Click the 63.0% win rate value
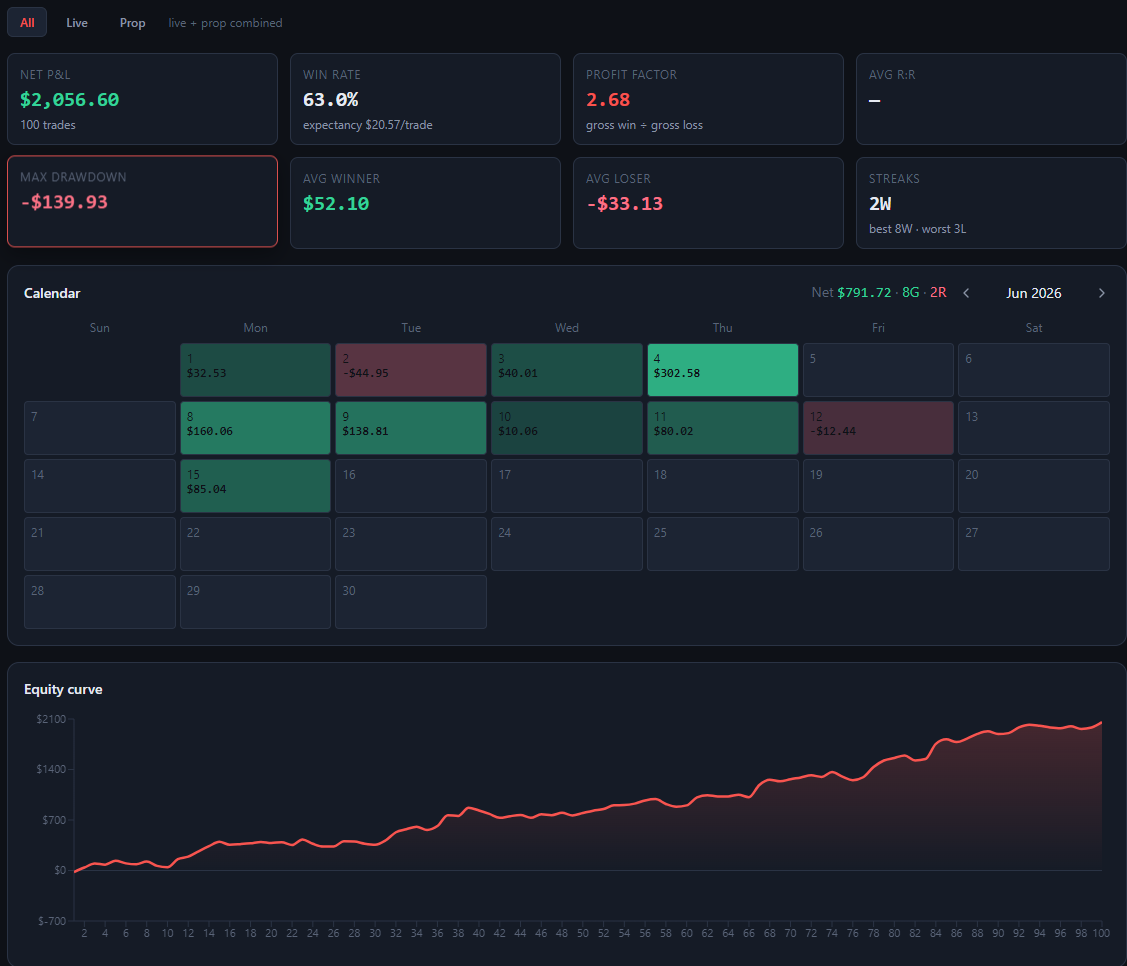1127x966 pixels. coord(331,100)
